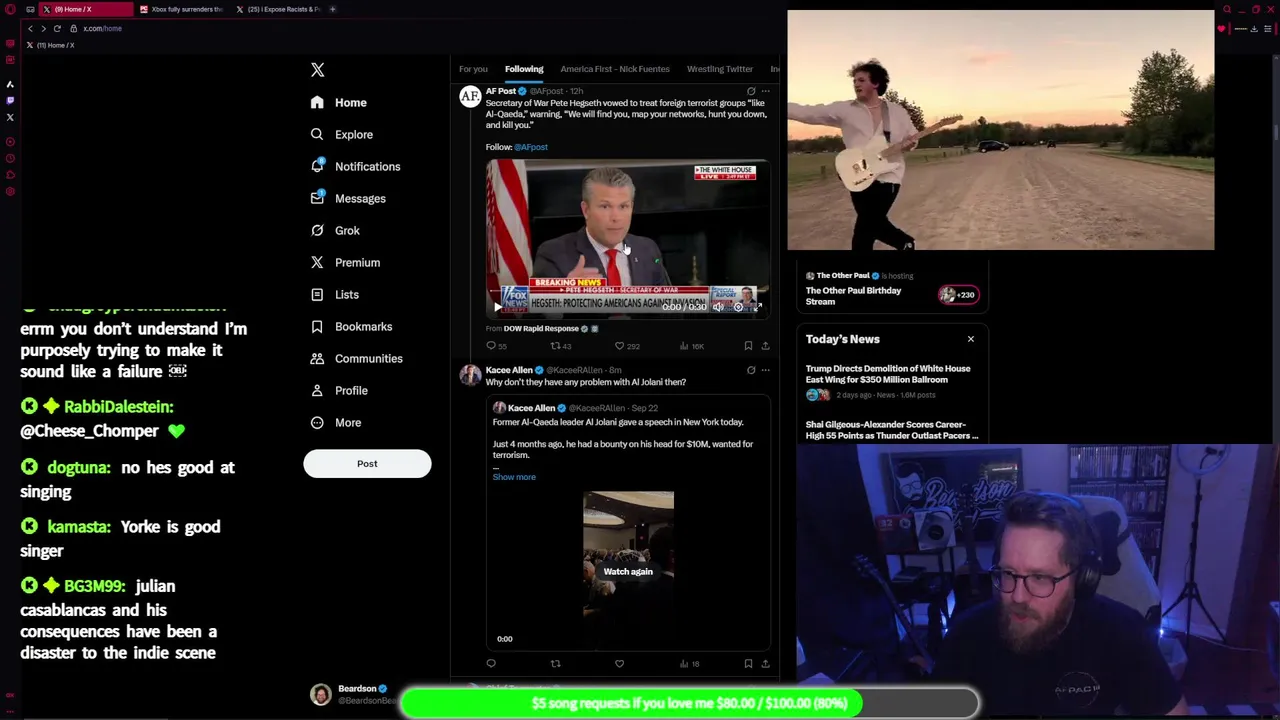Select the Following timeline tab

524,69
